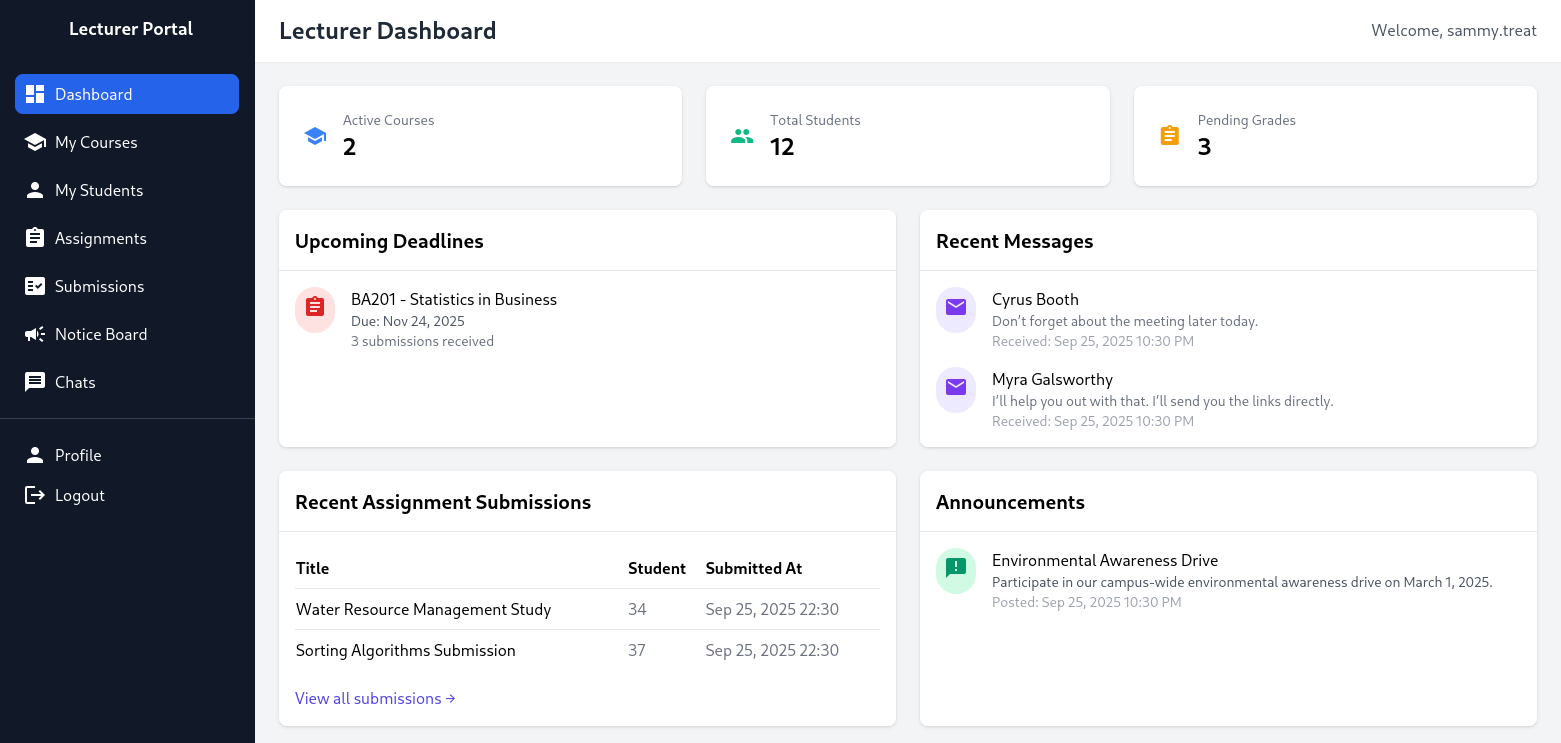Open the Profile menu item
Viewport: 1561px width, 743px height.
(78, 455)
